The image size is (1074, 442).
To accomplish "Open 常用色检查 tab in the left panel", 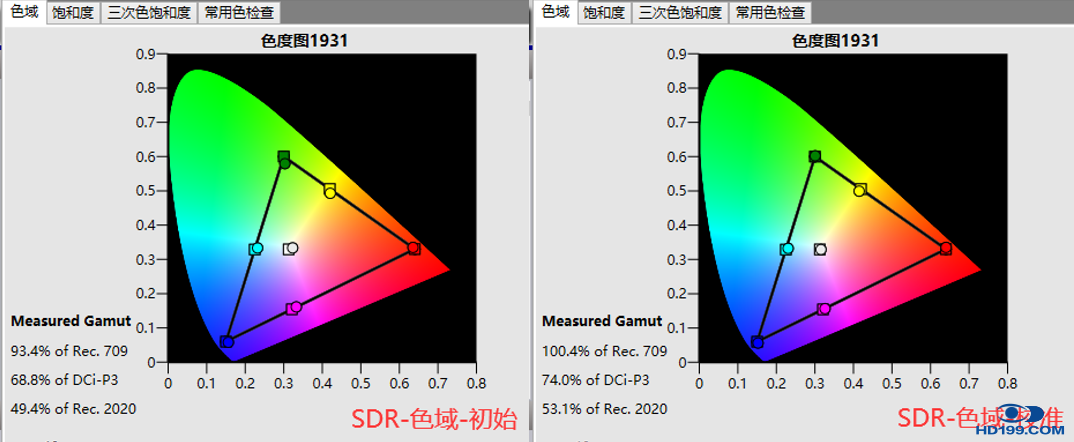I will (x=238, y=12).
